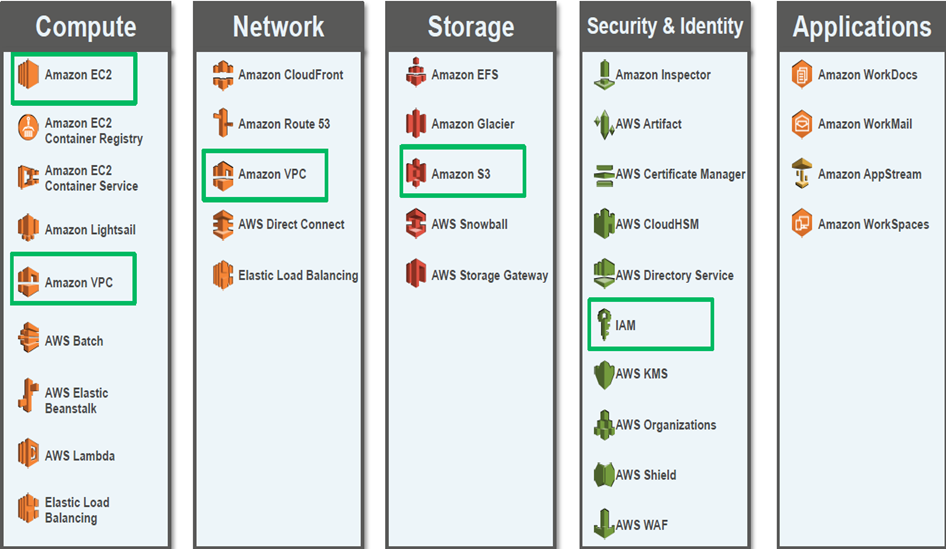Select the Amazon WorkSpaces label
The image size is (946, 549).
coord(873,224)
